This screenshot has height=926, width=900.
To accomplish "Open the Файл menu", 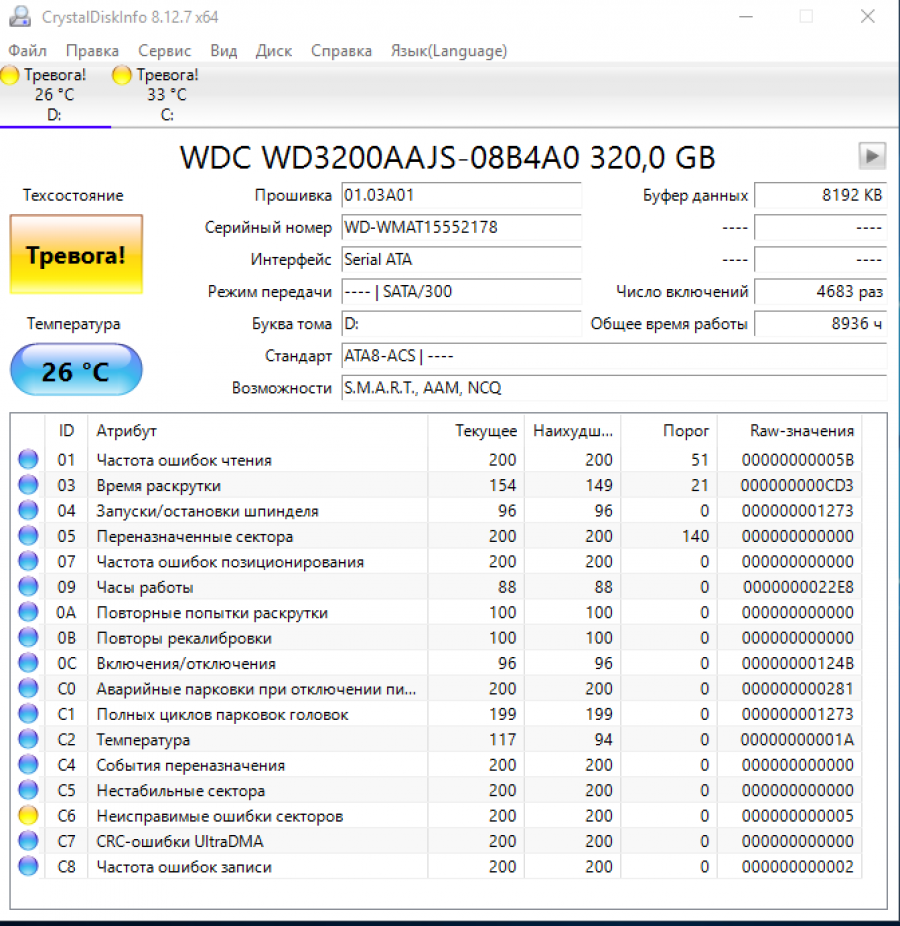I will pyautogui.click(x=27, y=50).
